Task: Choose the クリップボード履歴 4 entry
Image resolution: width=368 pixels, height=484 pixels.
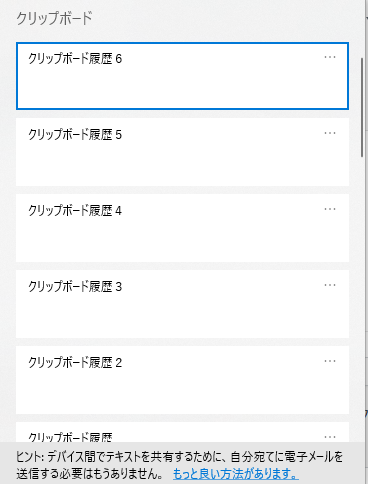Action: click(x=182, y=228)
